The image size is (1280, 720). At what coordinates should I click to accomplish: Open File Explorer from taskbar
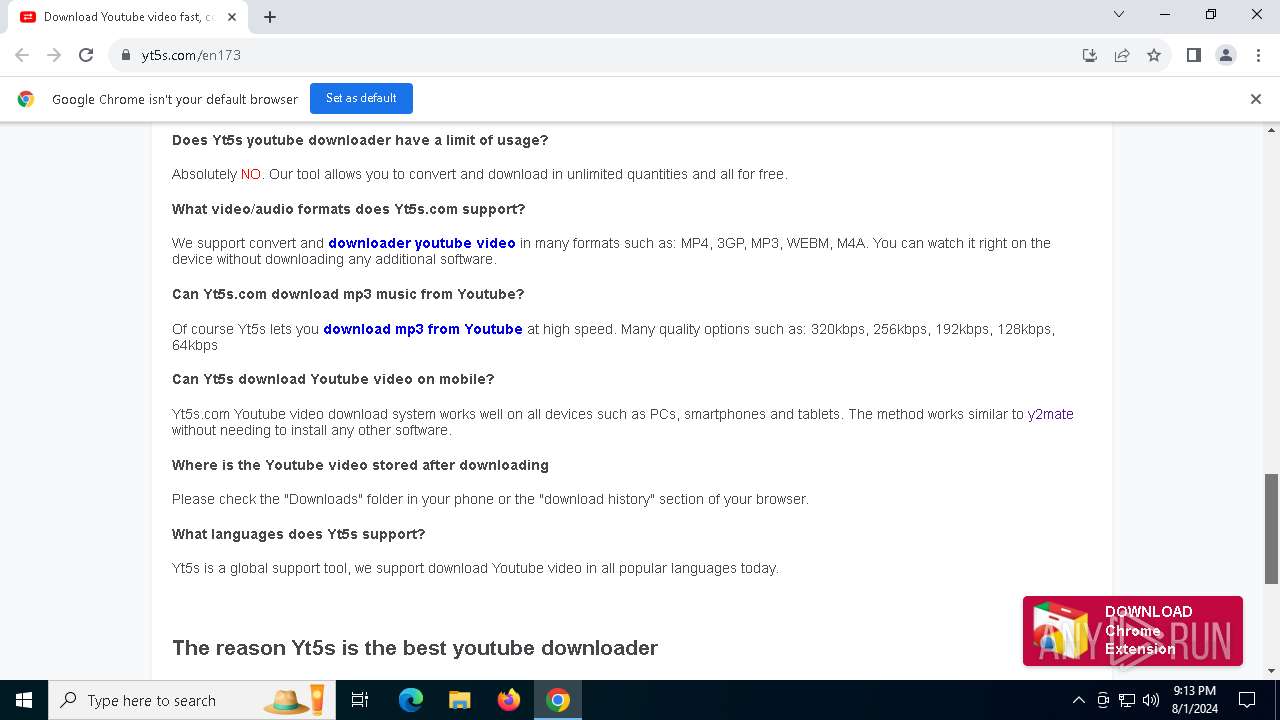459,700
